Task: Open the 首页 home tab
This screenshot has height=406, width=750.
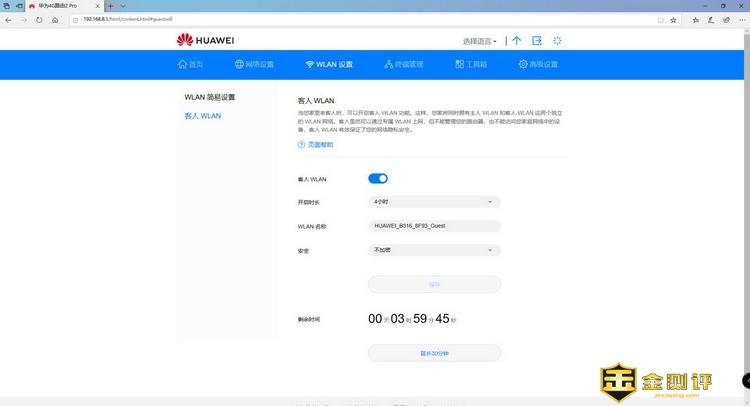Action: click(190, 64)
